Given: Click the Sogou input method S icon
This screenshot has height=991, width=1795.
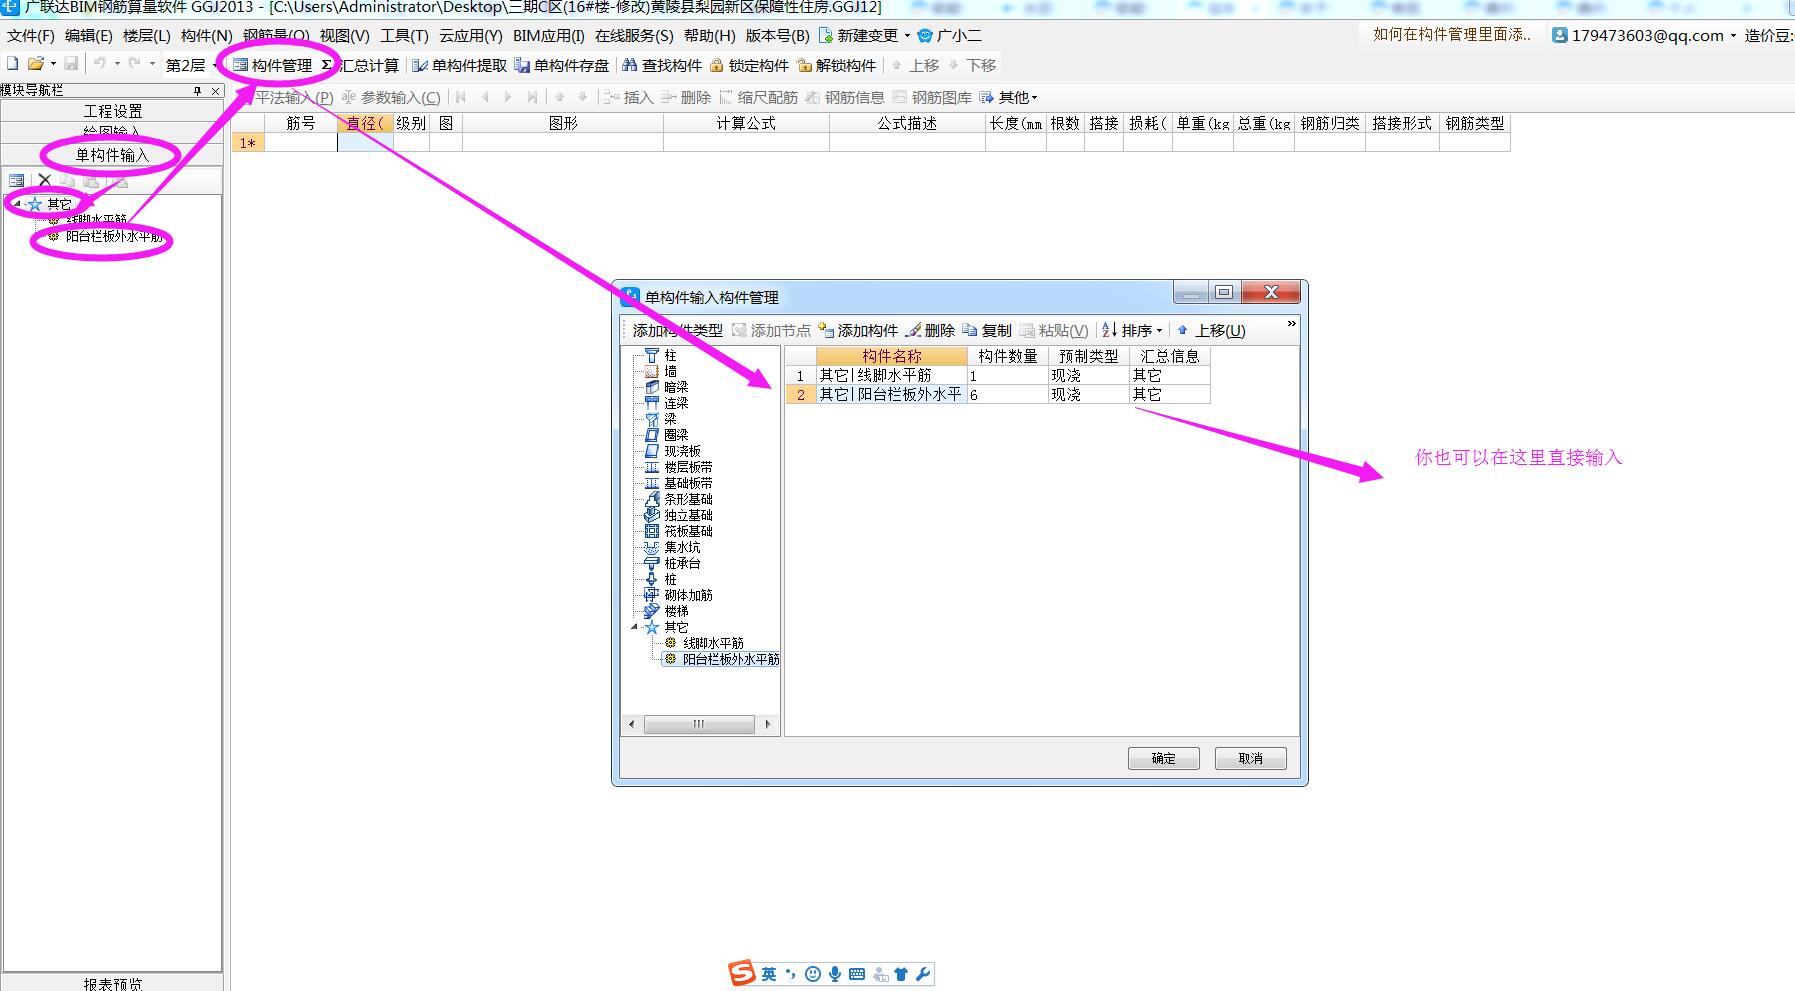Looking at the screenshot, I should click(x=742, y=973).
